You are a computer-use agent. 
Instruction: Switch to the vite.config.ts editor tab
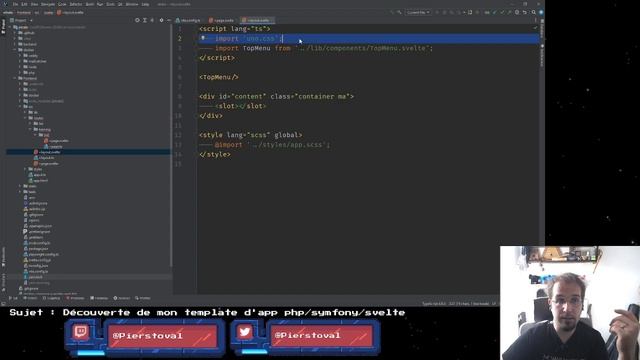click(188, 20)
